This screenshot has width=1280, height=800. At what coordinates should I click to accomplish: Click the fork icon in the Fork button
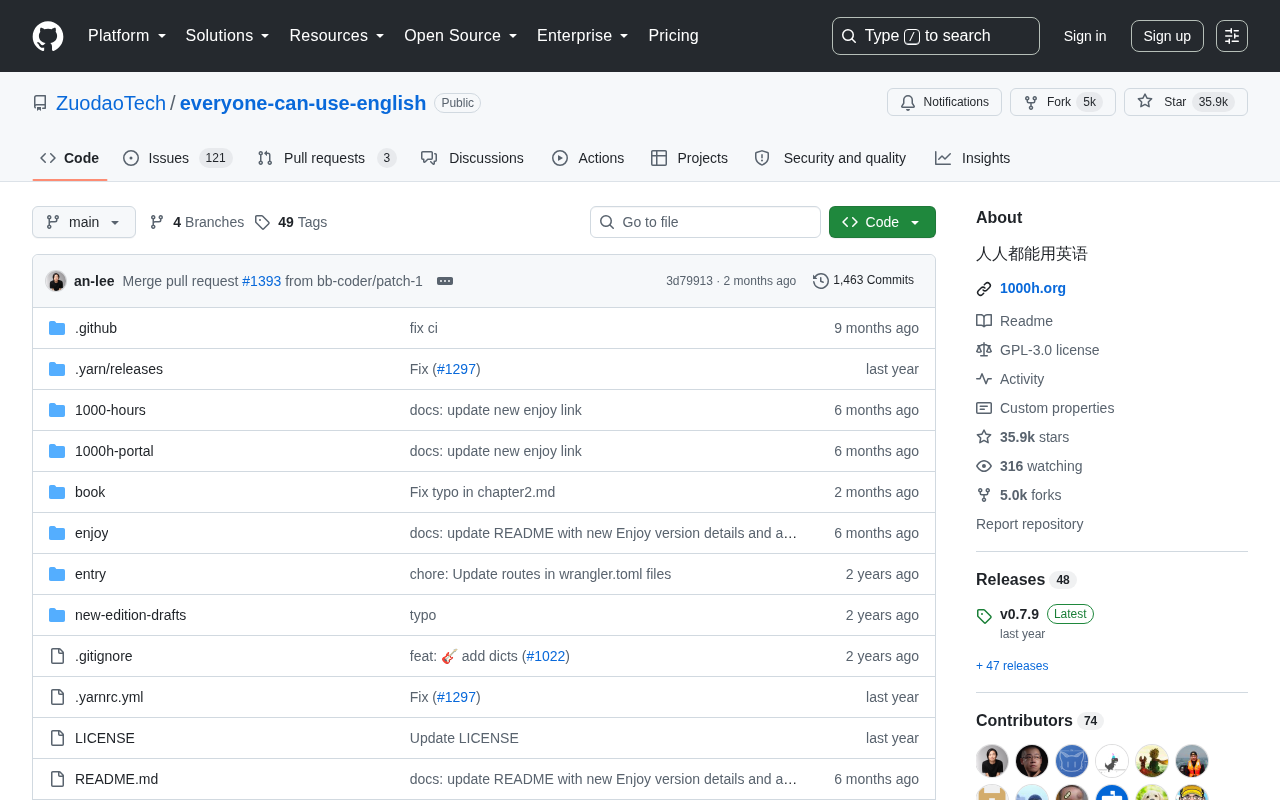pos(1031,102)
